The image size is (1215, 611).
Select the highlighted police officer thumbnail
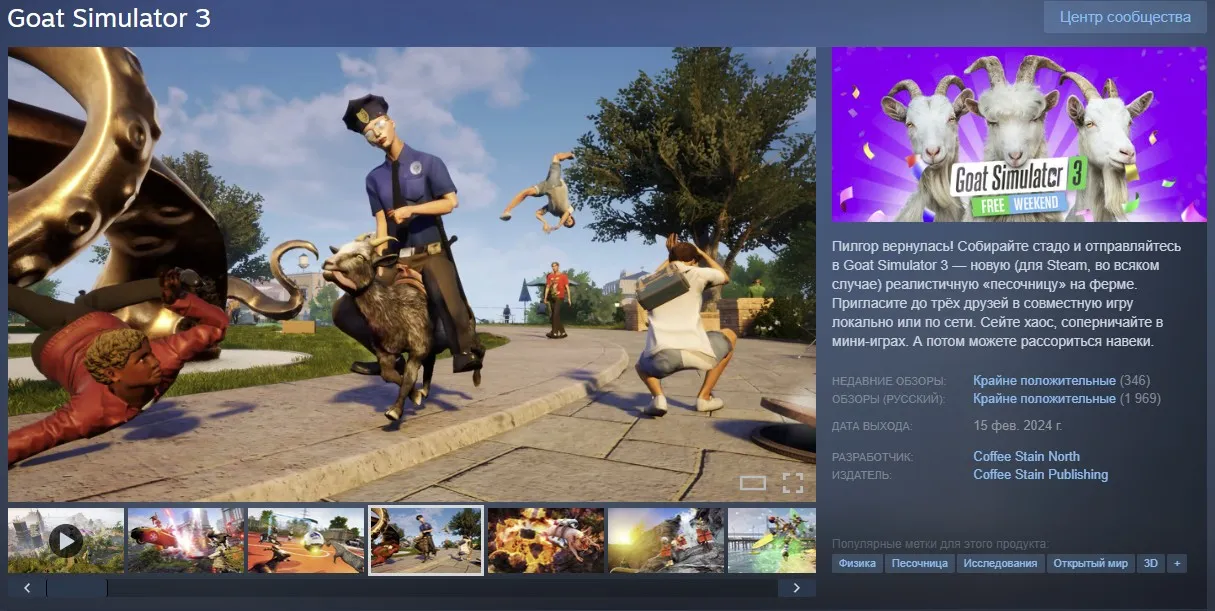[426, 541]
